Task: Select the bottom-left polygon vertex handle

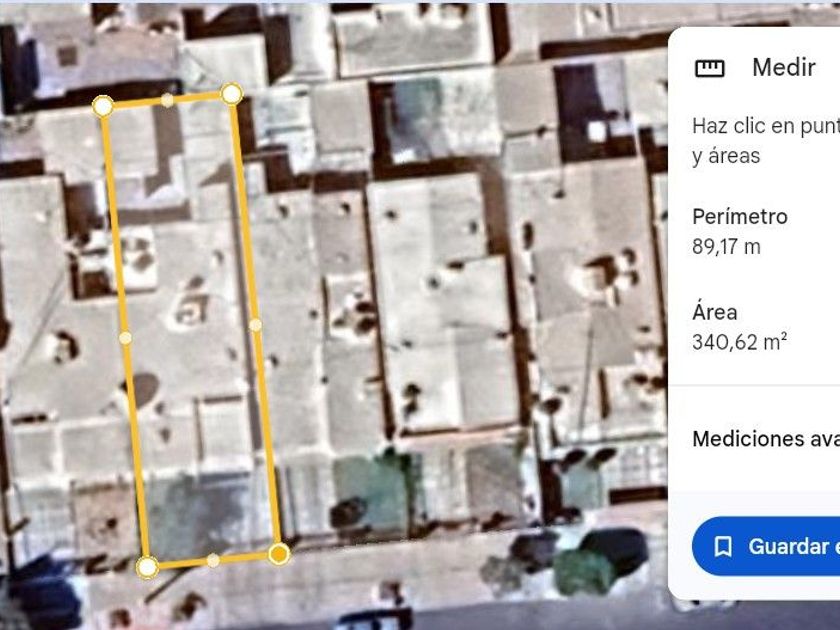Action: click(x=147, y=567)
